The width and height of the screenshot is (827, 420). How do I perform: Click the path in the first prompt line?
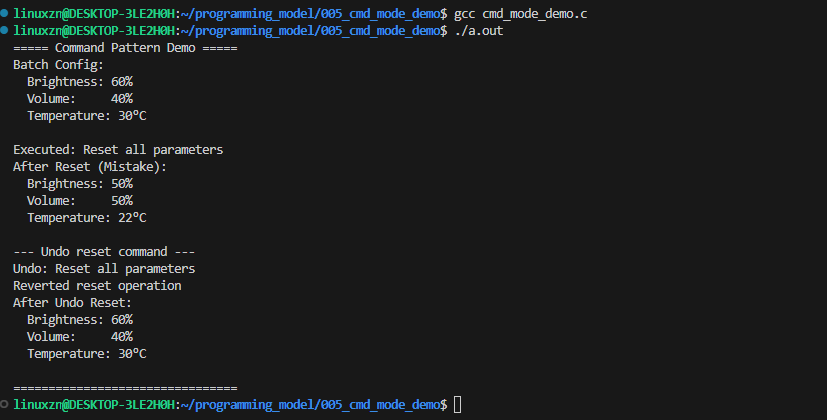tap(310, 14)
